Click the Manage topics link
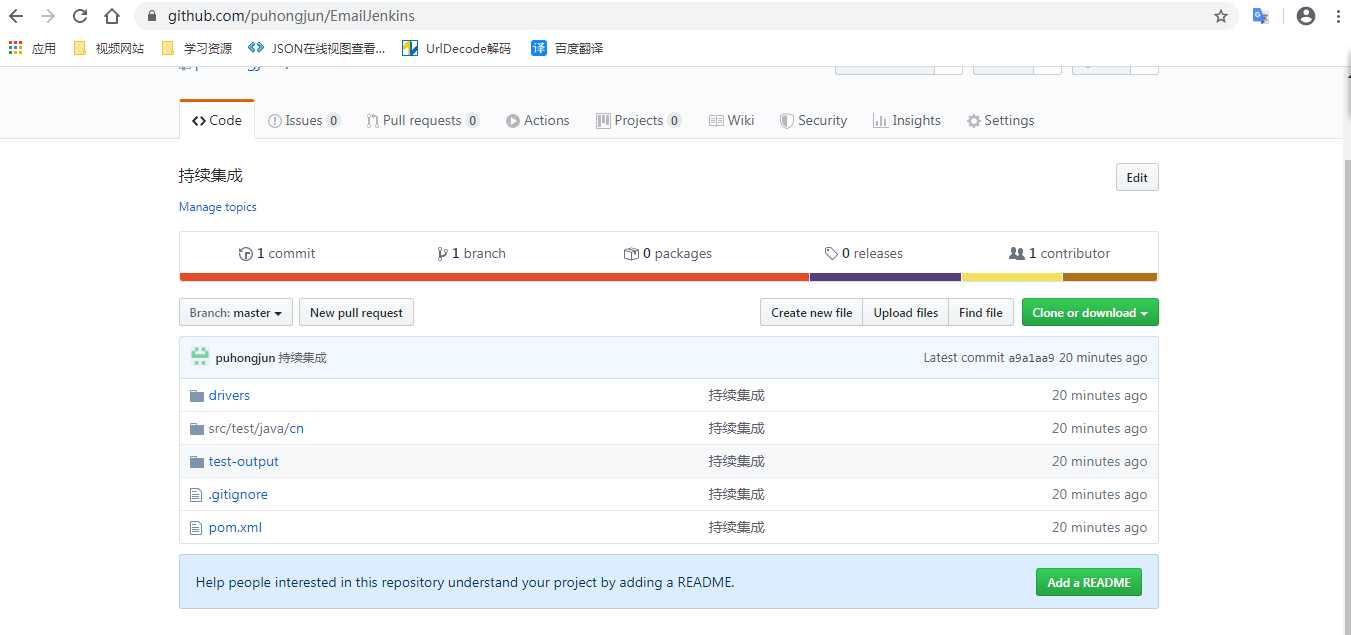 point(217,207)
